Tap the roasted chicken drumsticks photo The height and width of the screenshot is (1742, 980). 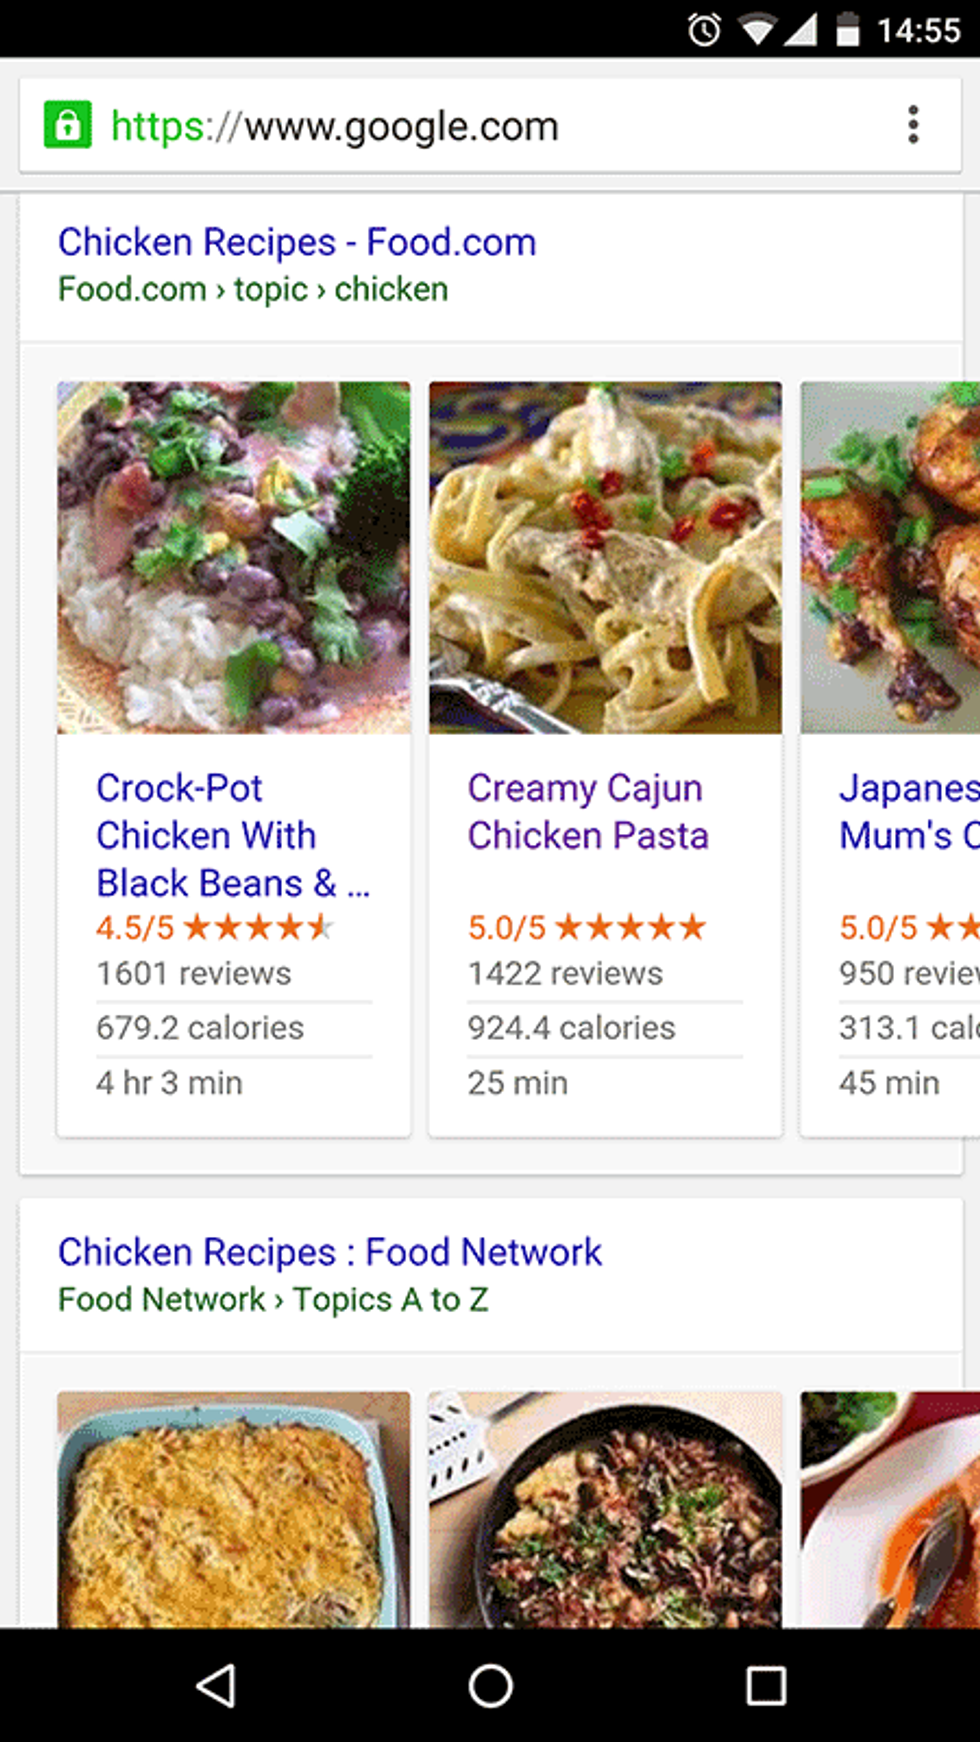coord(890,557)
